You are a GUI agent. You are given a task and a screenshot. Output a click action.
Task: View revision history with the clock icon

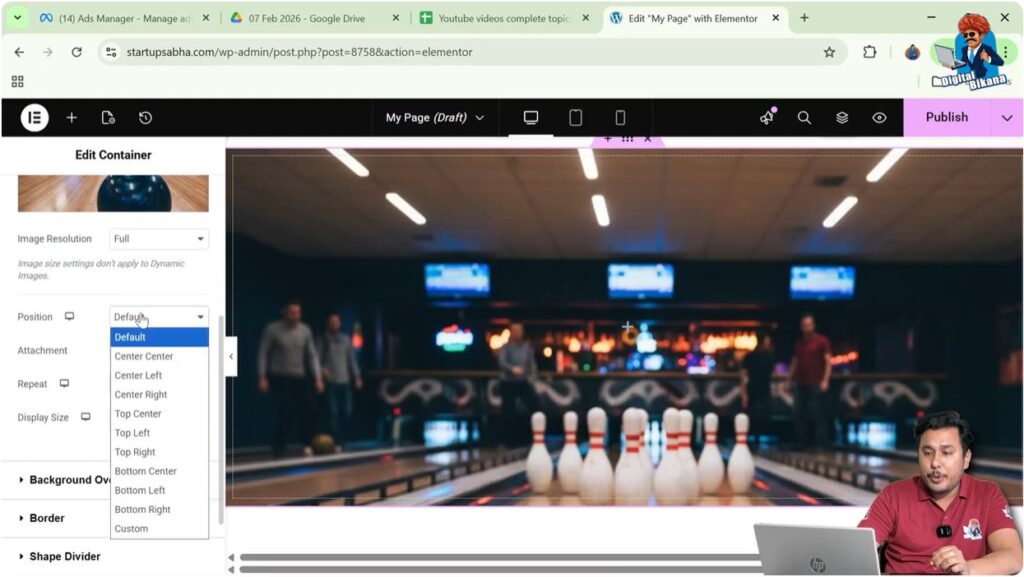point(146,117)
